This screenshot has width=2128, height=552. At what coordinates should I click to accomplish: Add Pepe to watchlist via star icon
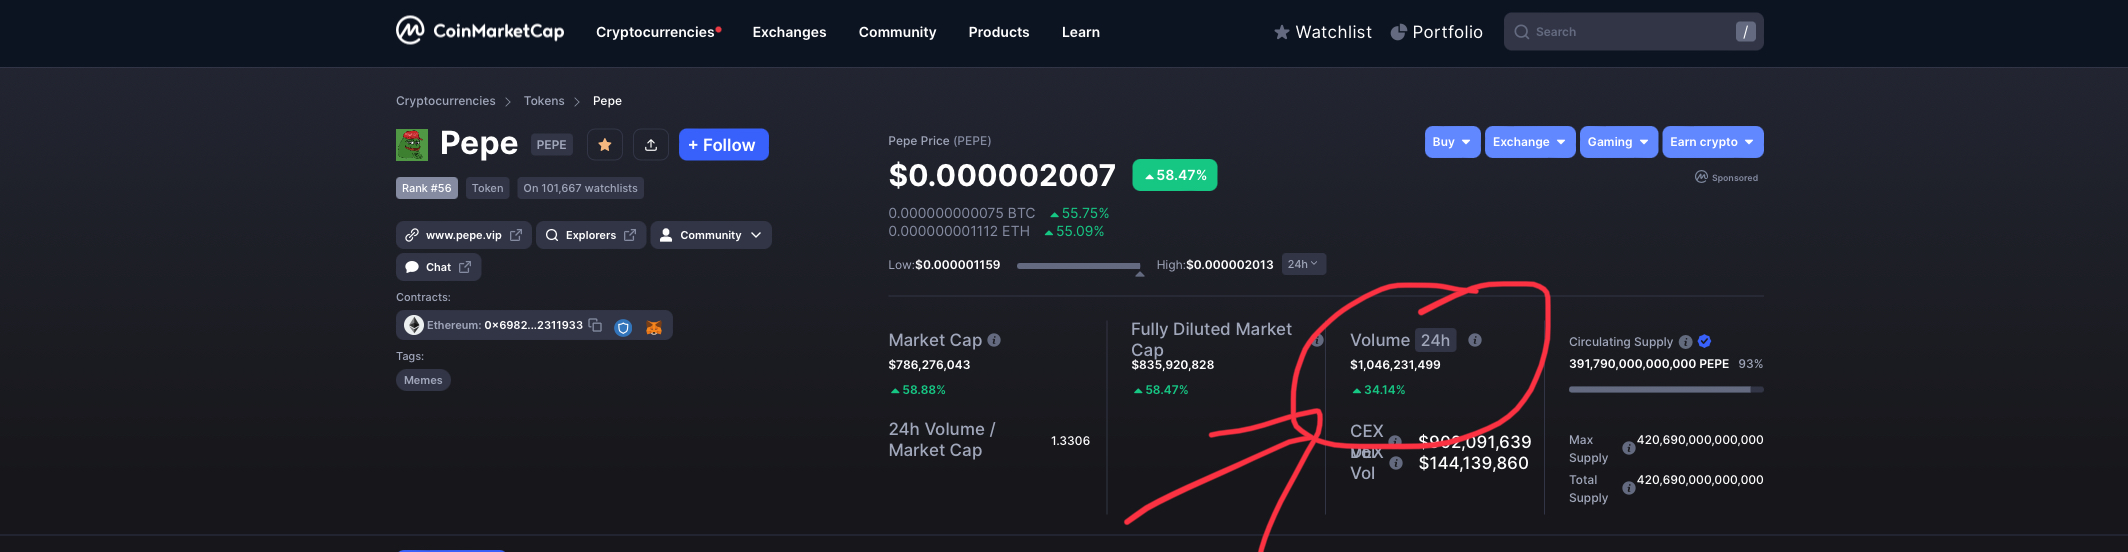click(x=605, y=145)
